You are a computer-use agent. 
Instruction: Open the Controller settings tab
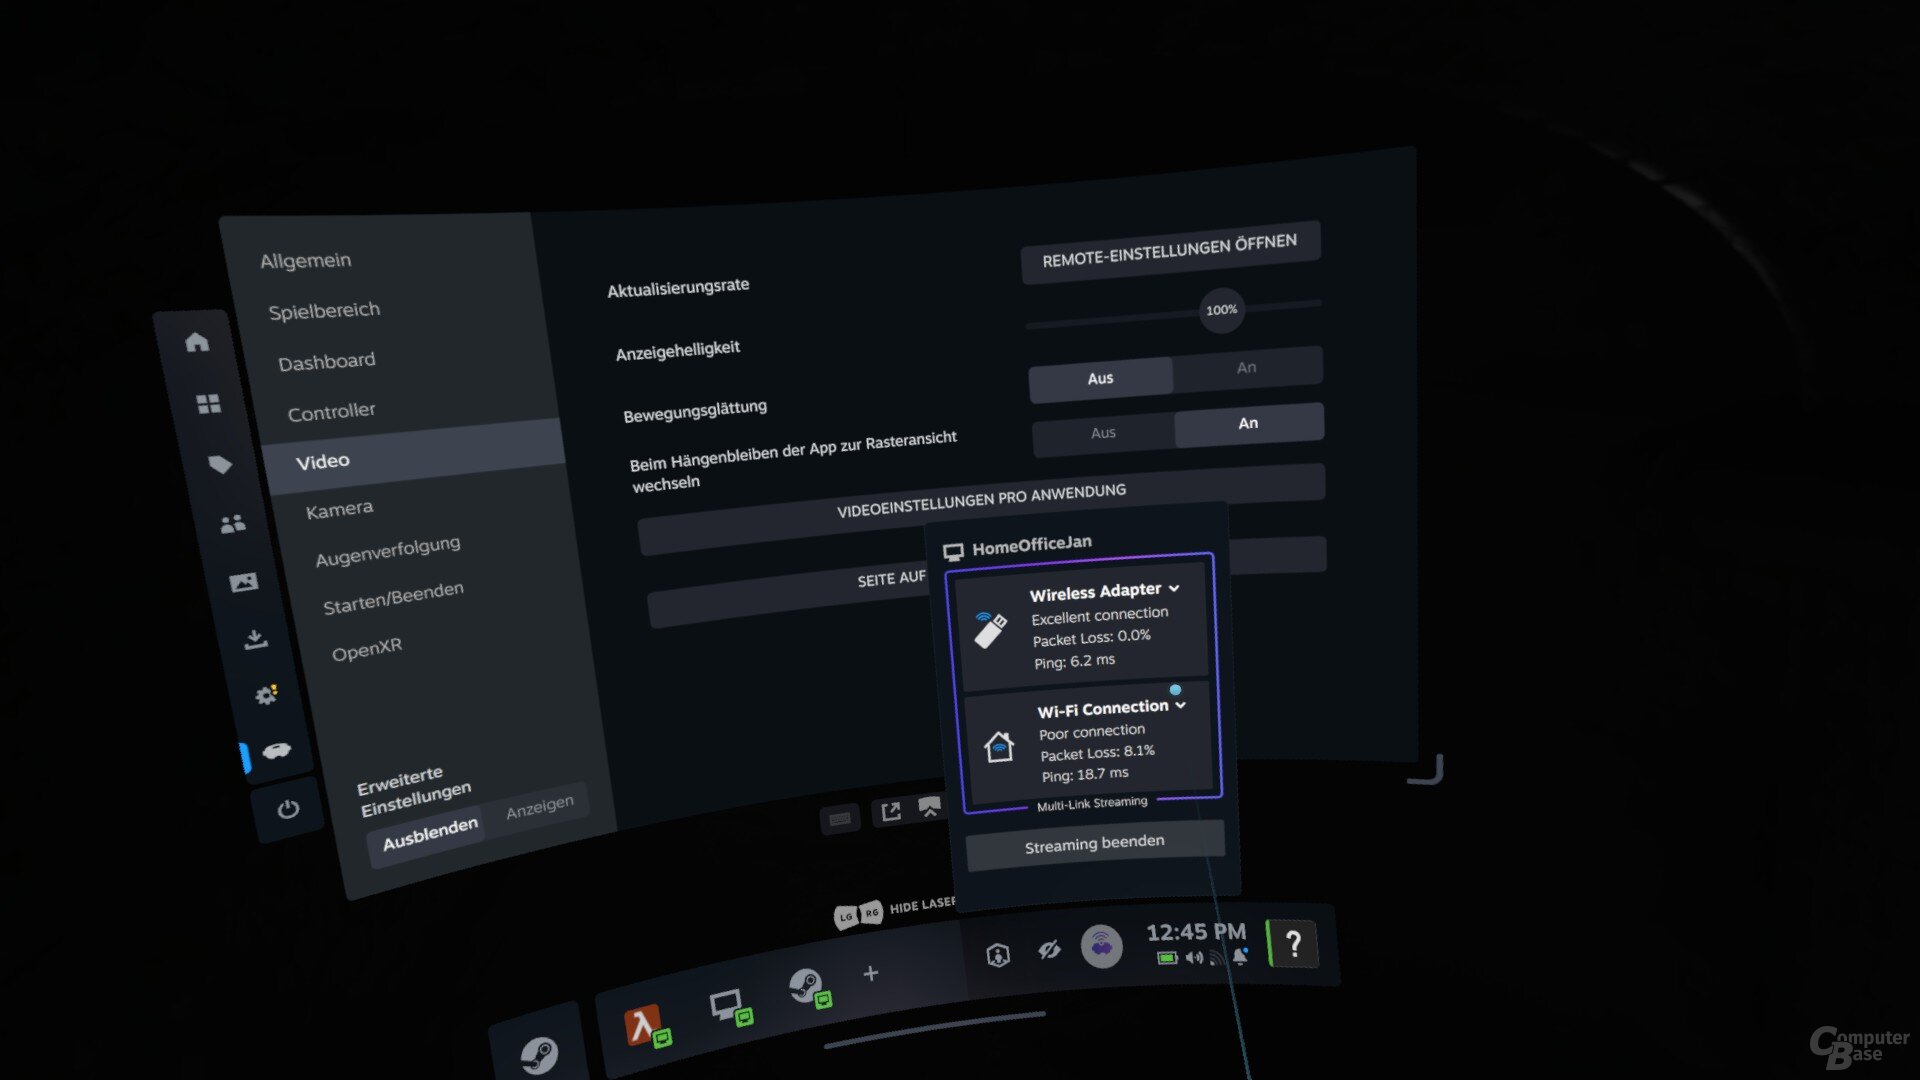[x=332, y=412]
